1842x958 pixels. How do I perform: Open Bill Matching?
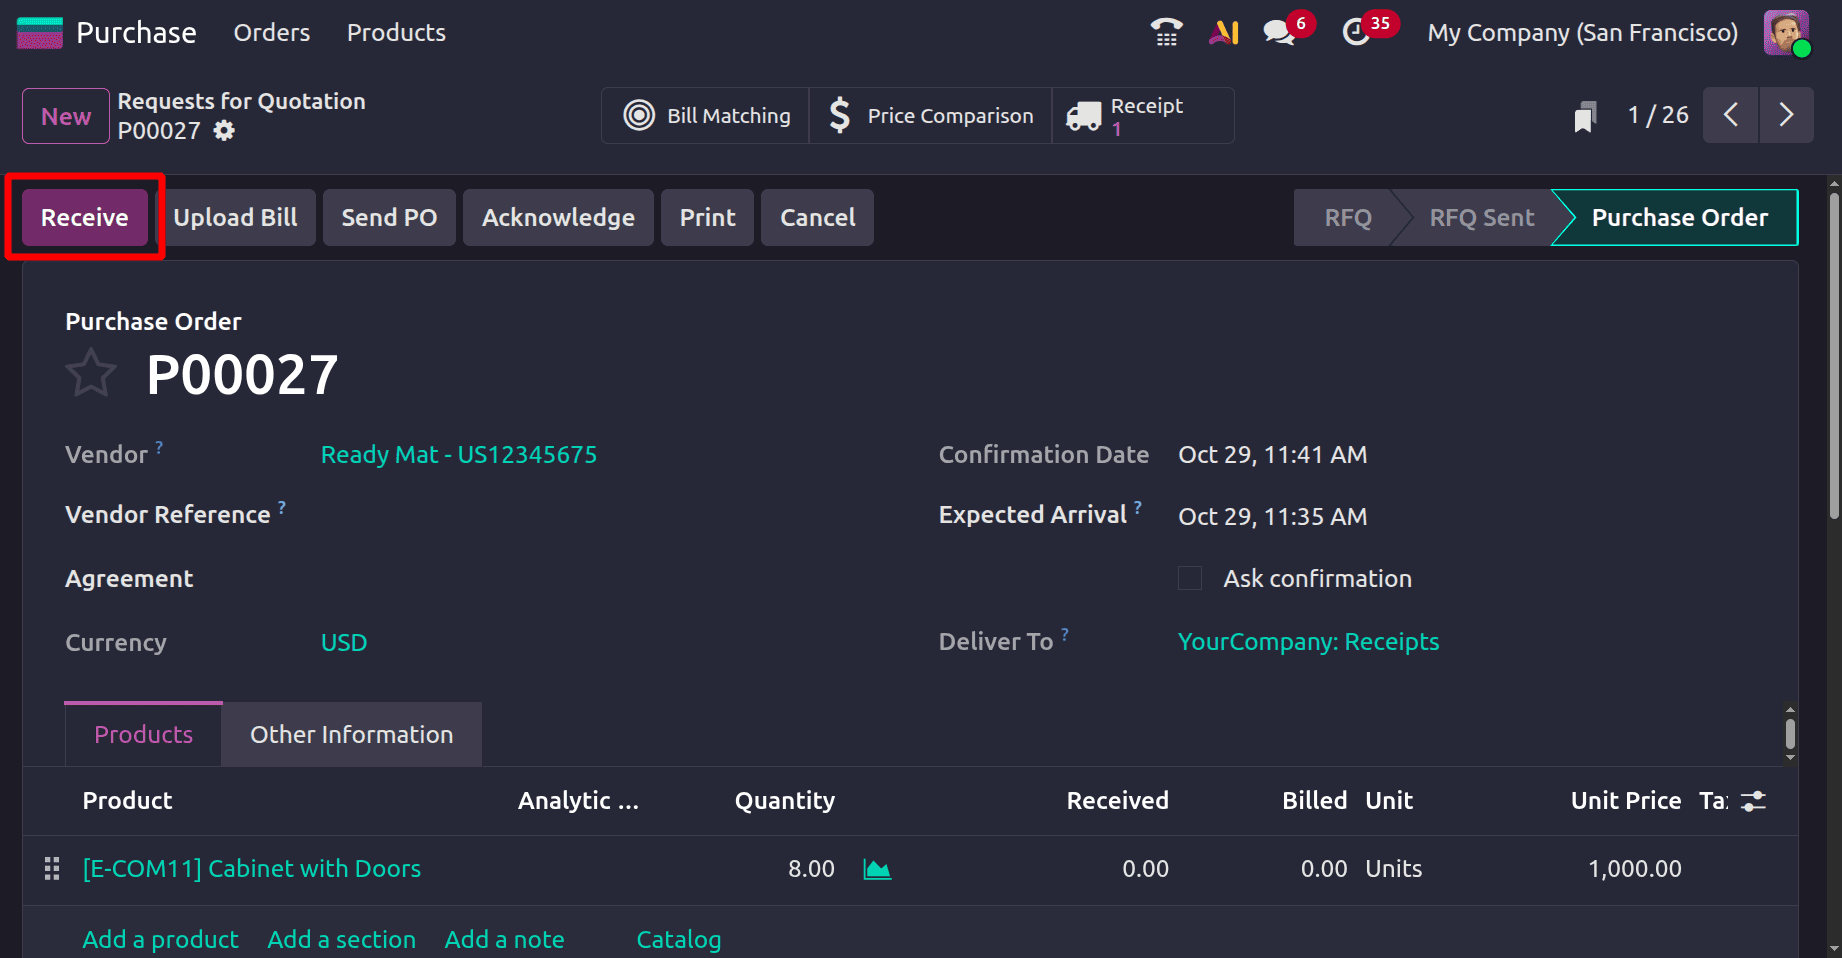(704, 115)
